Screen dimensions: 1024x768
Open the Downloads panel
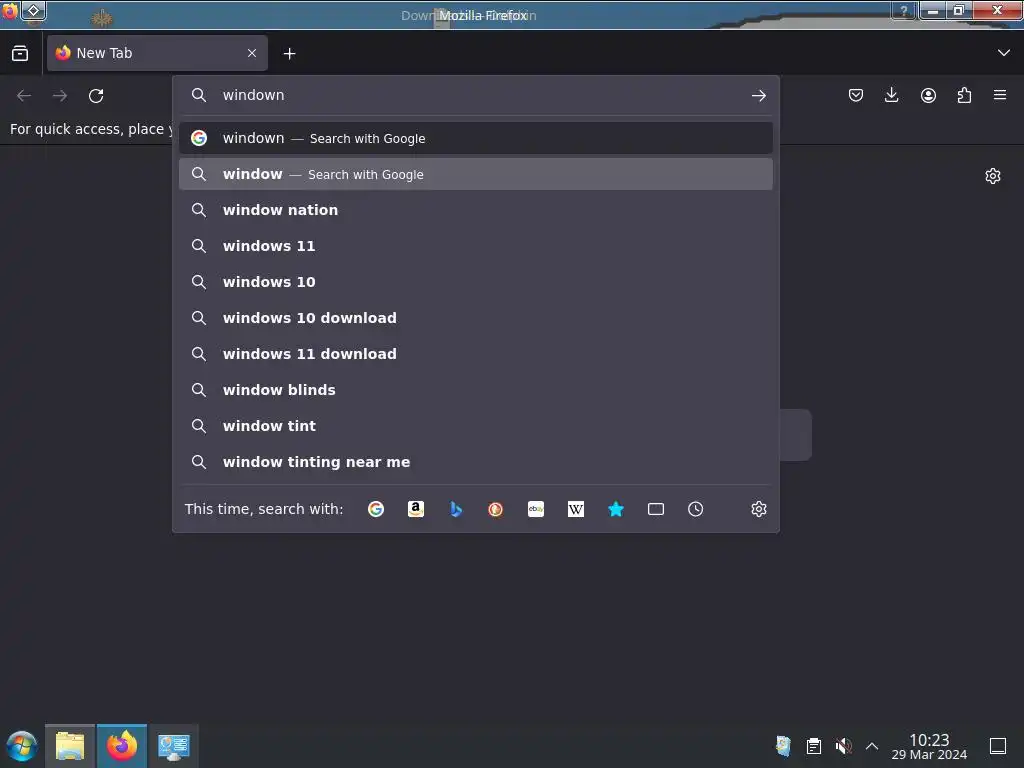(891, 95)
